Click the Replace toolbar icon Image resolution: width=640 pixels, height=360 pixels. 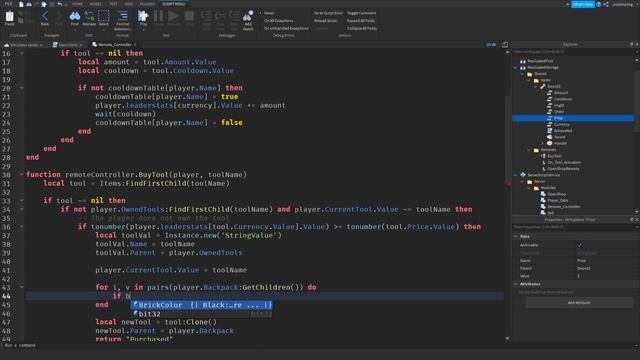[x=89, y=16]
